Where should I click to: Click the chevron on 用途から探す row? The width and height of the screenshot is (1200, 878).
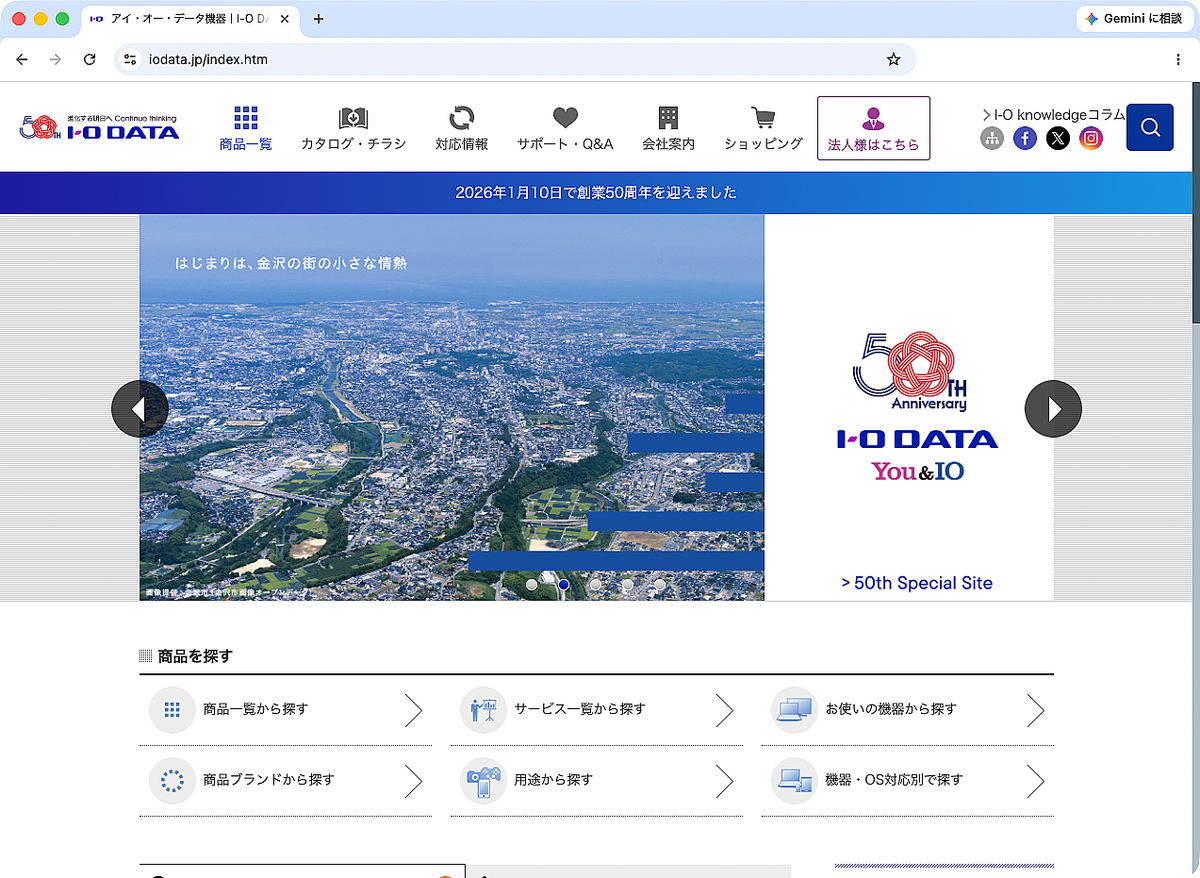725,781
